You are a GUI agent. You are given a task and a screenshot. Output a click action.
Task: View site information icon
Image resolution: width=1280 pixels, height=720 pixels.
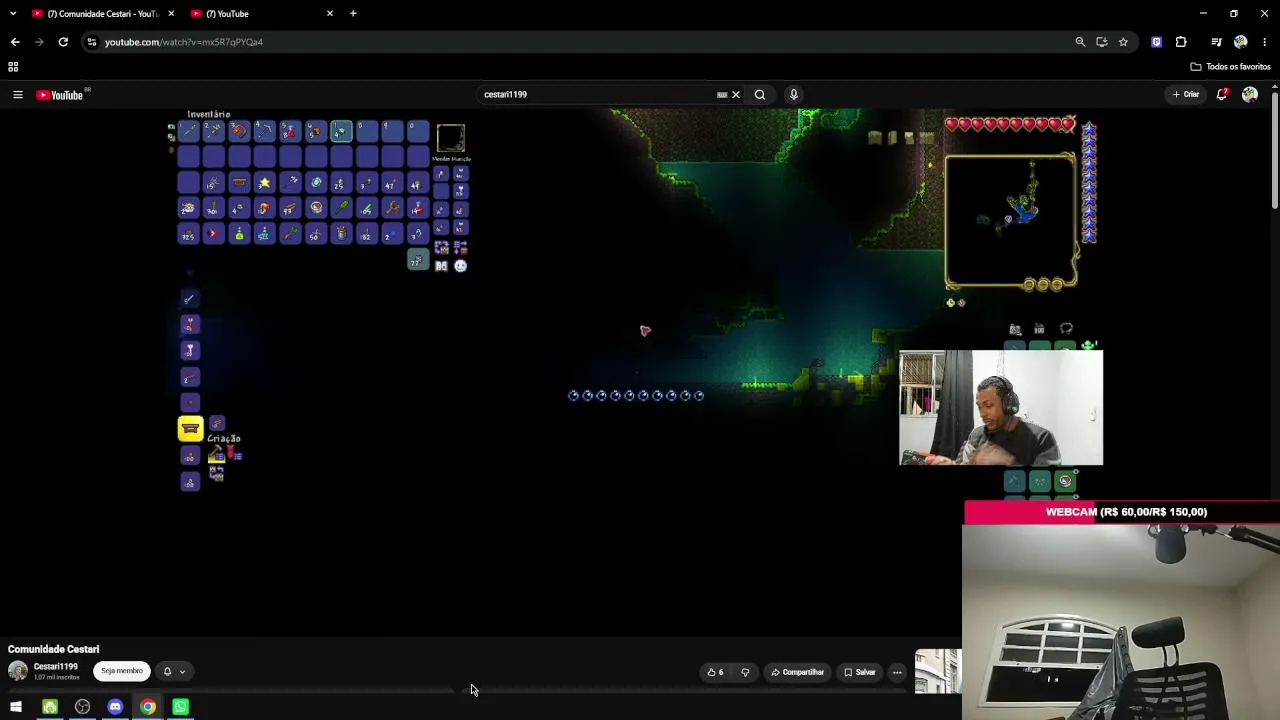92,42
